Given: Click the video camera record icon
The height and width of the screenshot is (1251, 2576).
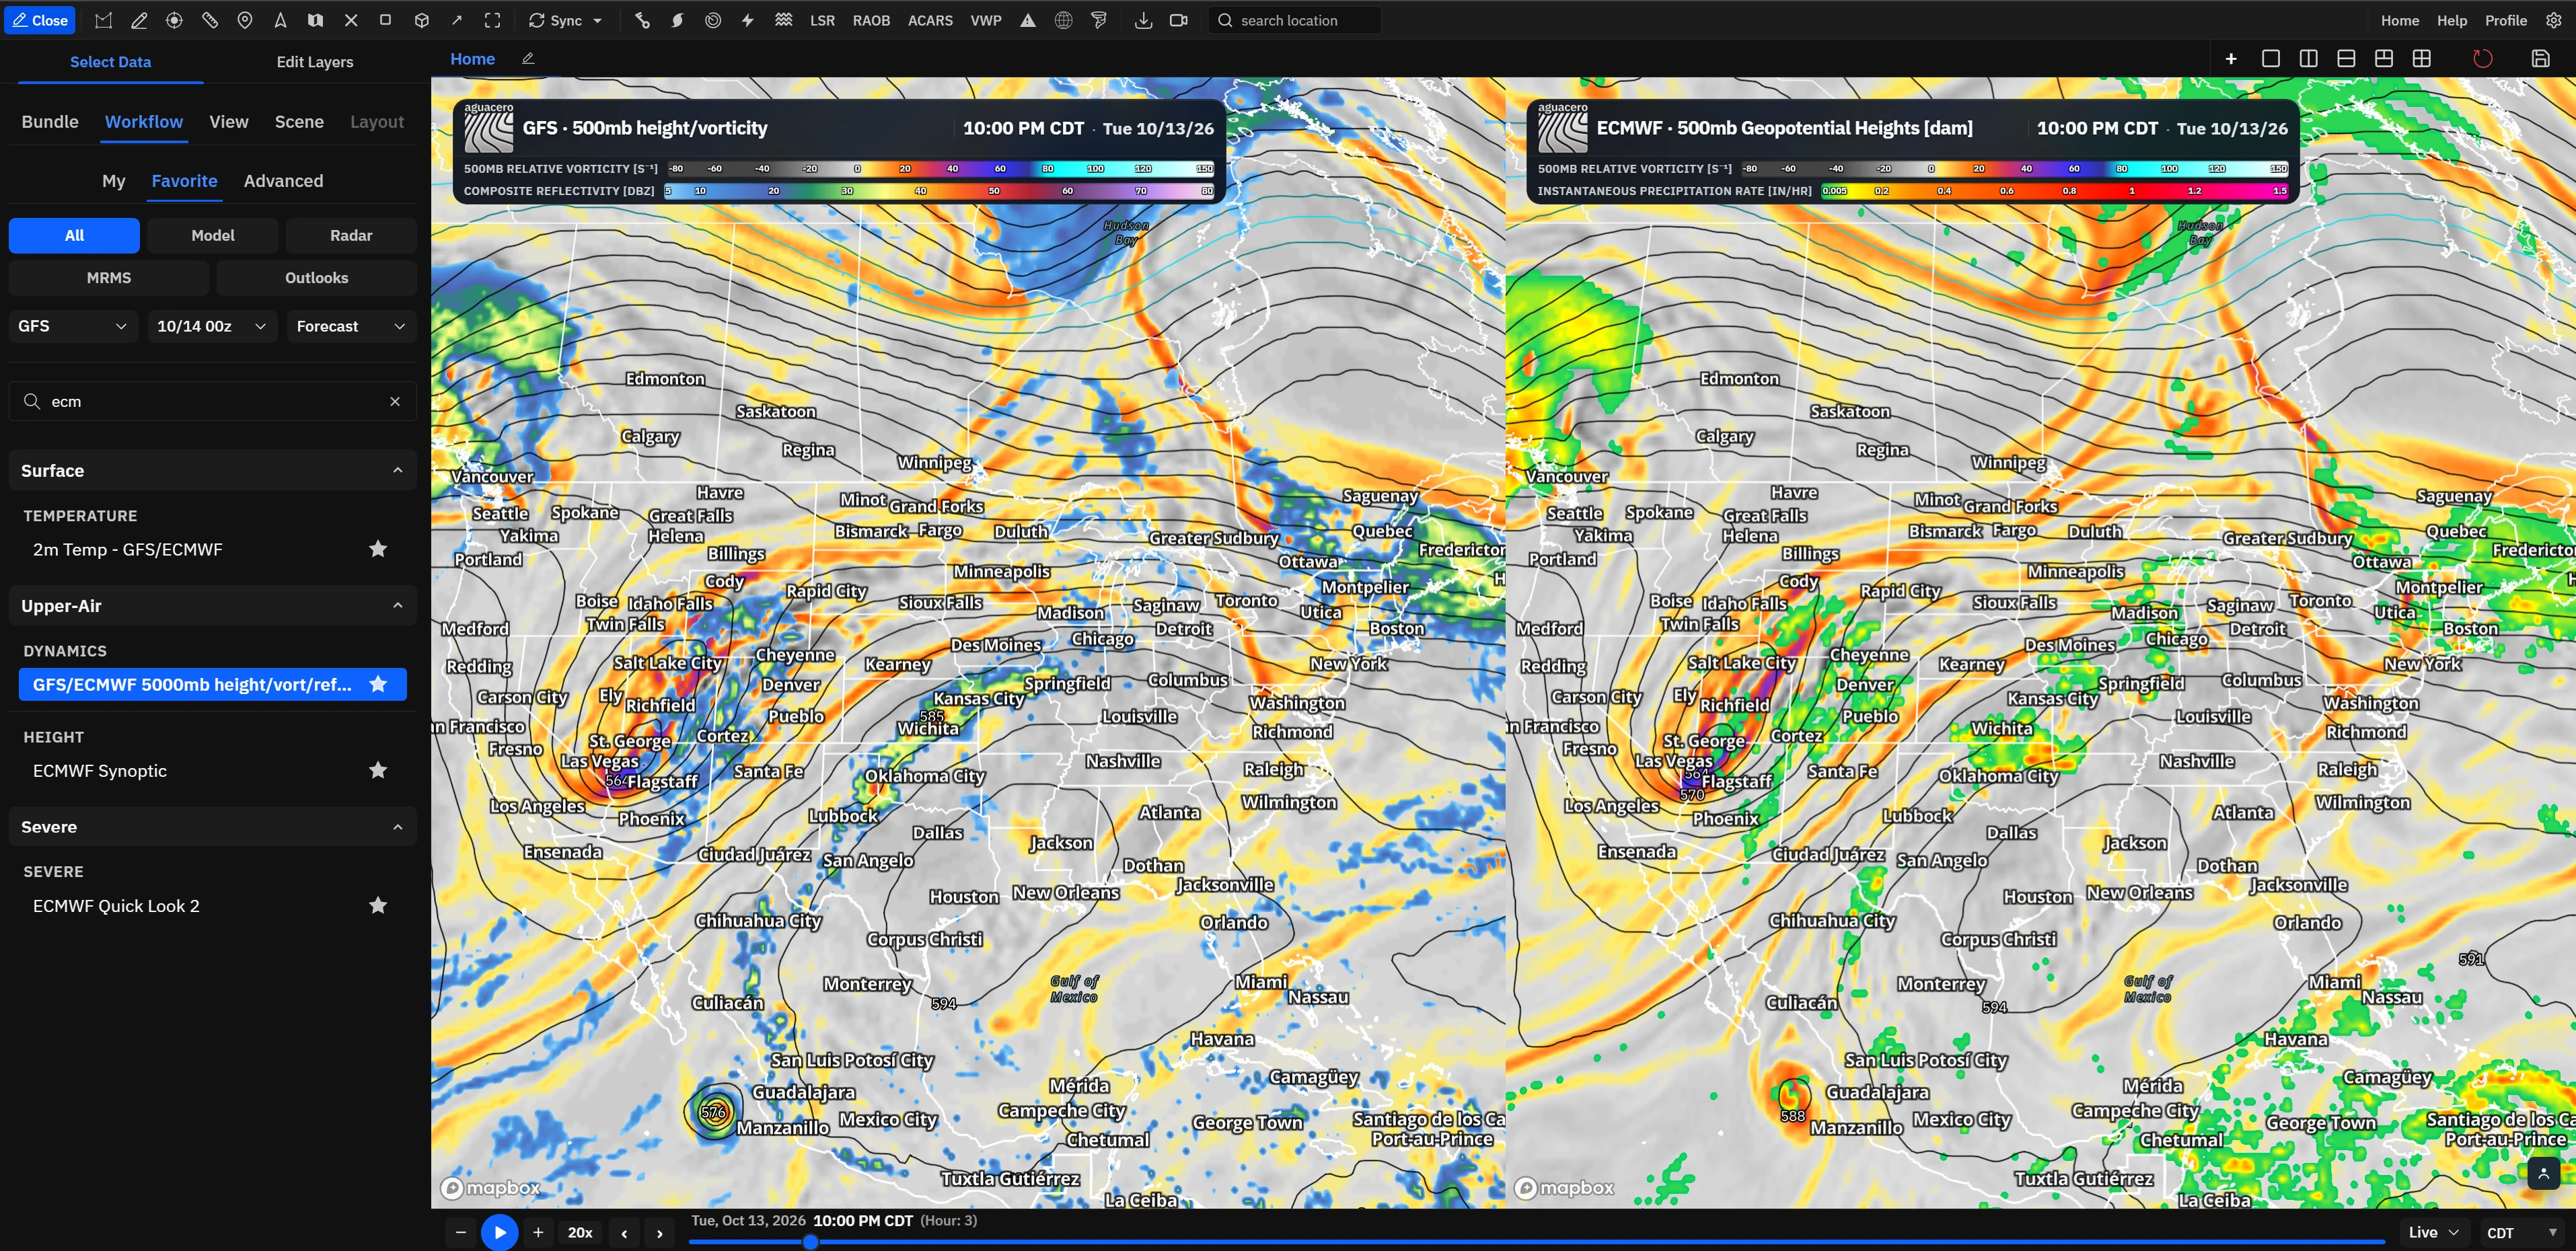Looking at the screenshot, I should pyautogui.click(x=1178, y=20).
